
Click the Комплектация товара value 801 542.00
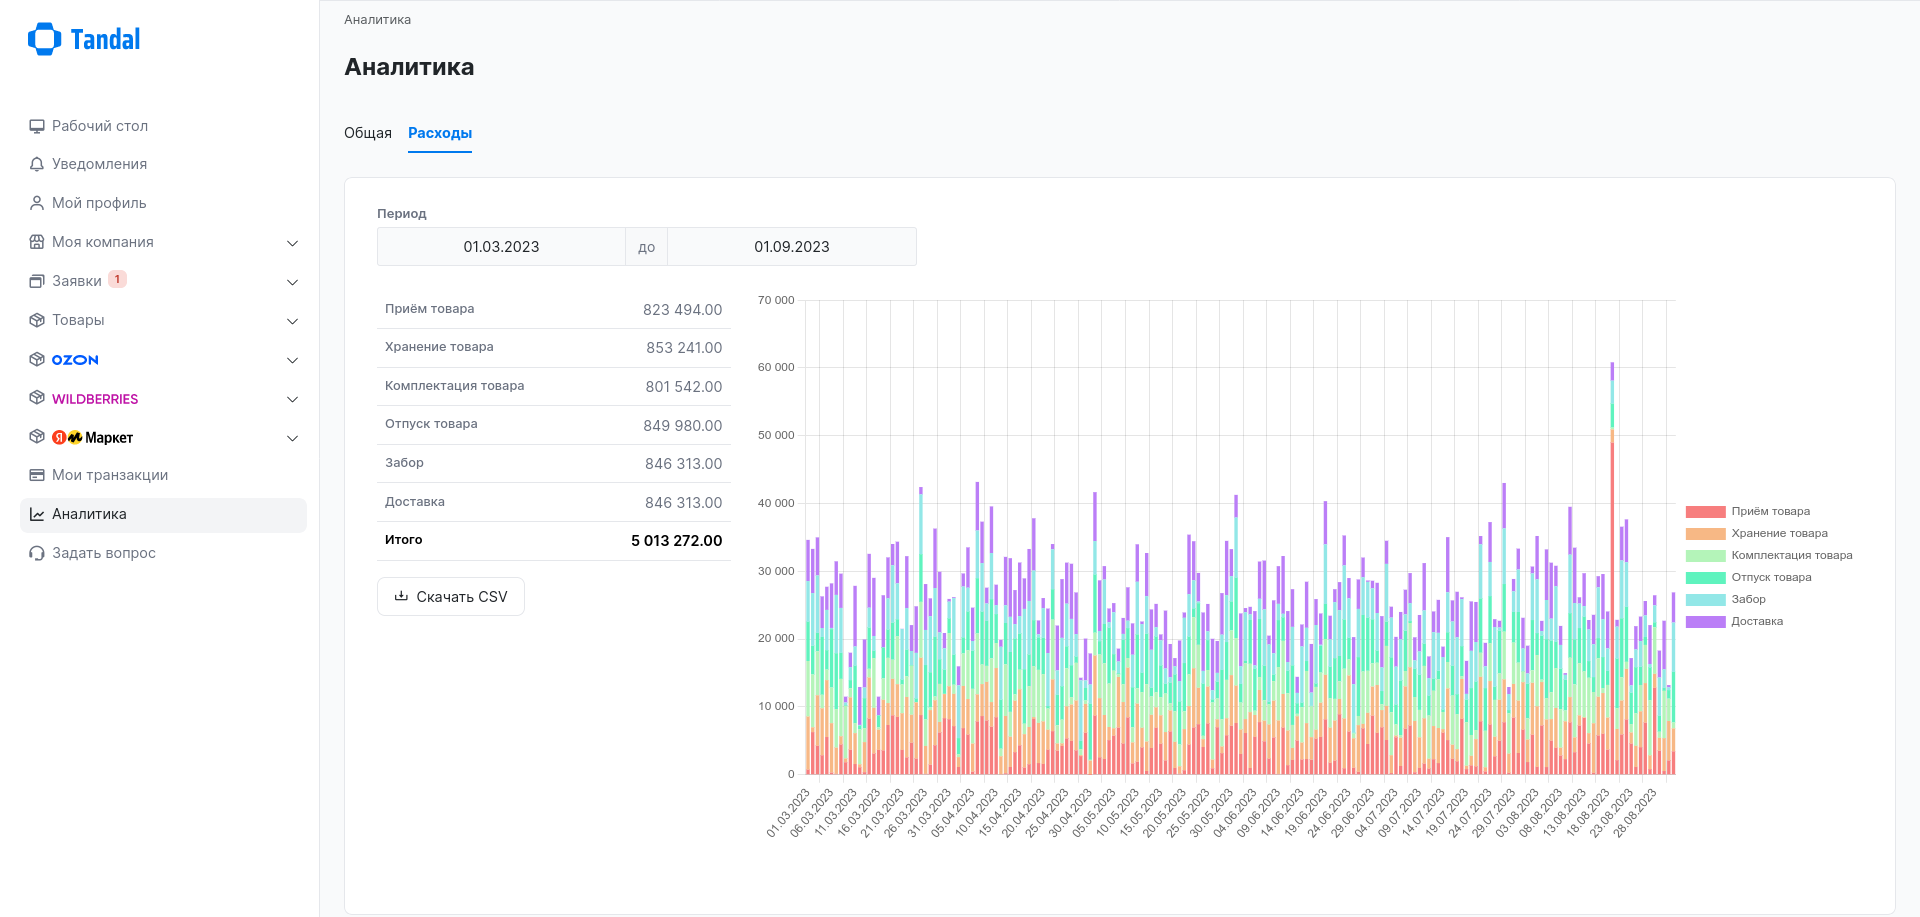(x=684, y=387)
